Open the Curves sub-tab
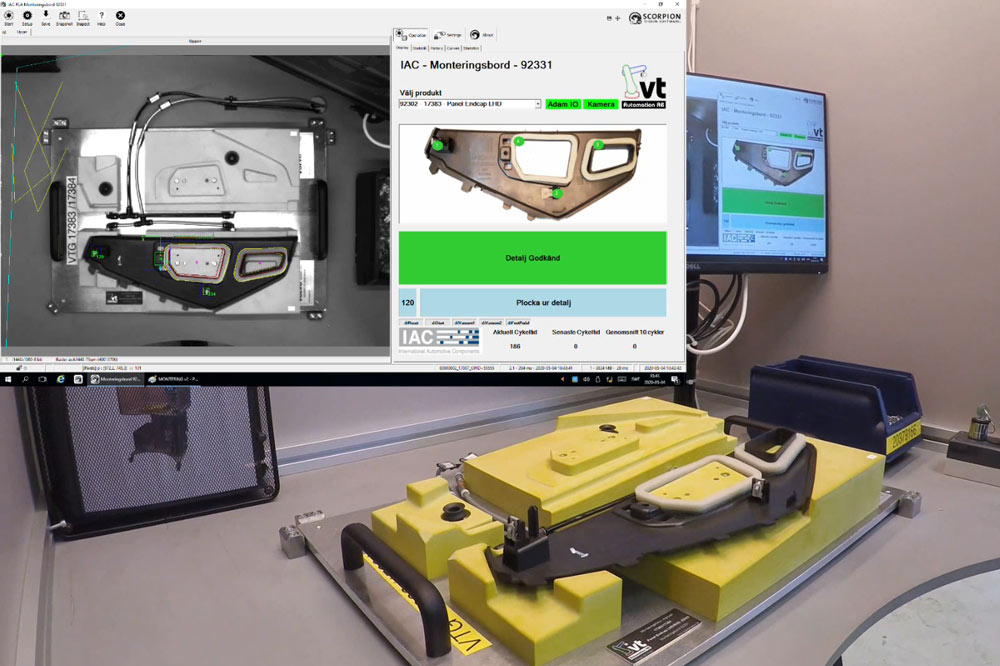 [453, 48]
